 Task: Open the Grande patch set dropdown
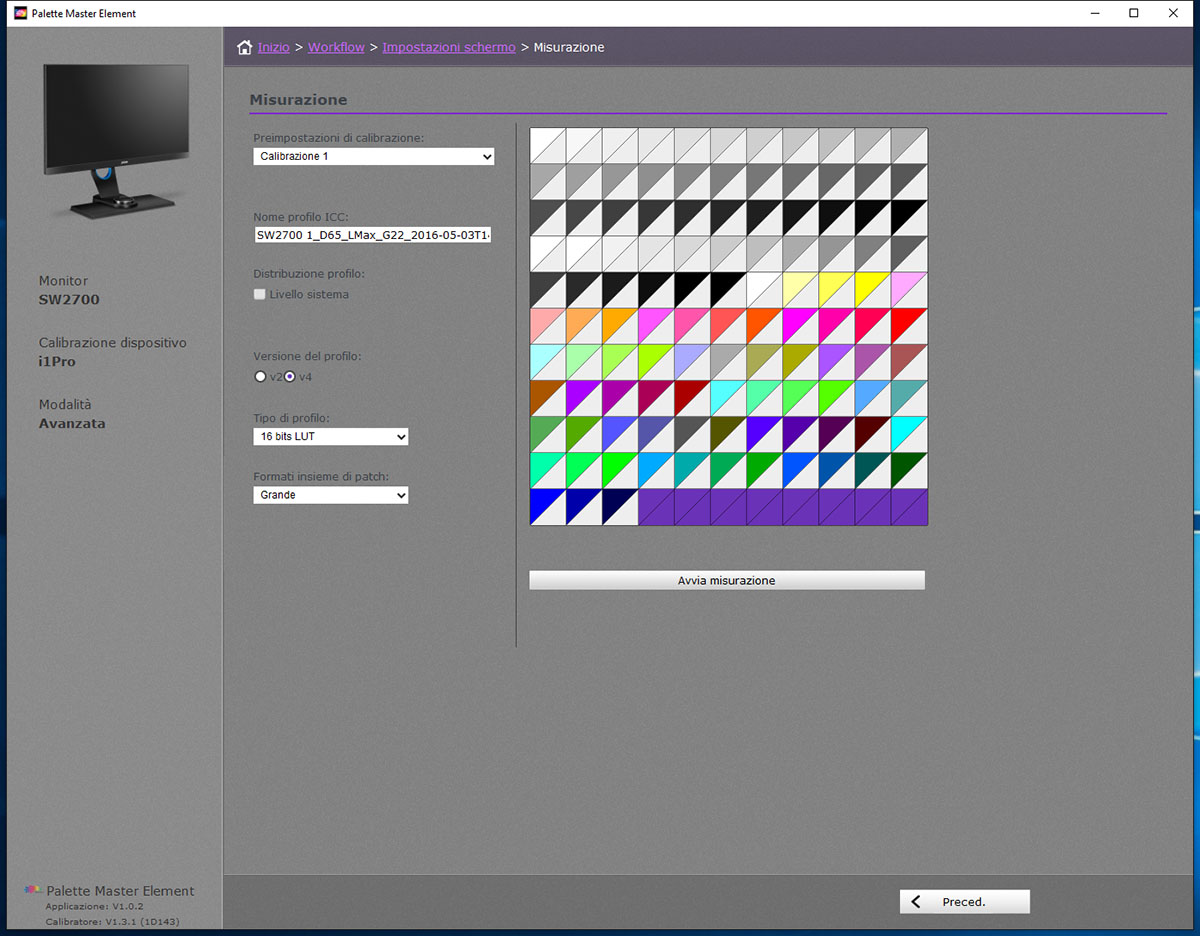point(330,495)
